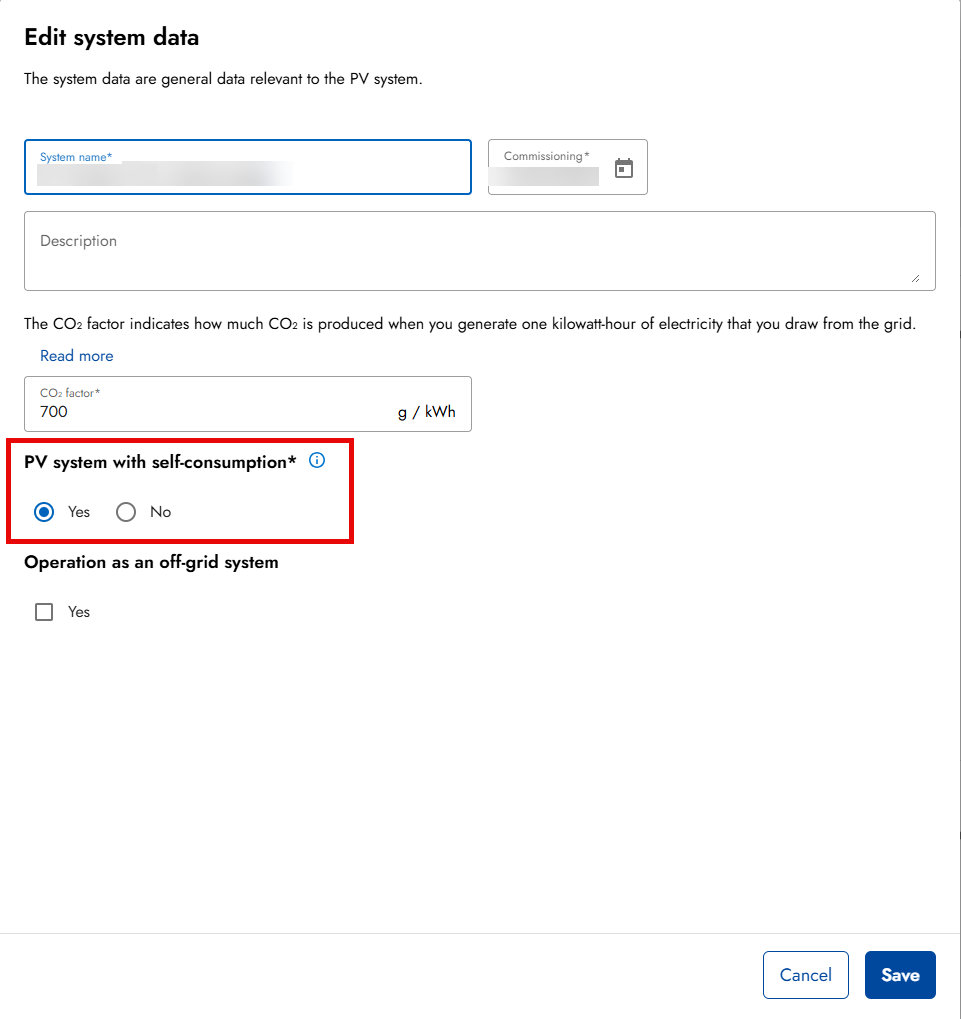Cancel editing the system data
Image resolution: width=961 pixels, height=1019 pixels.
(x=805, y=974)
